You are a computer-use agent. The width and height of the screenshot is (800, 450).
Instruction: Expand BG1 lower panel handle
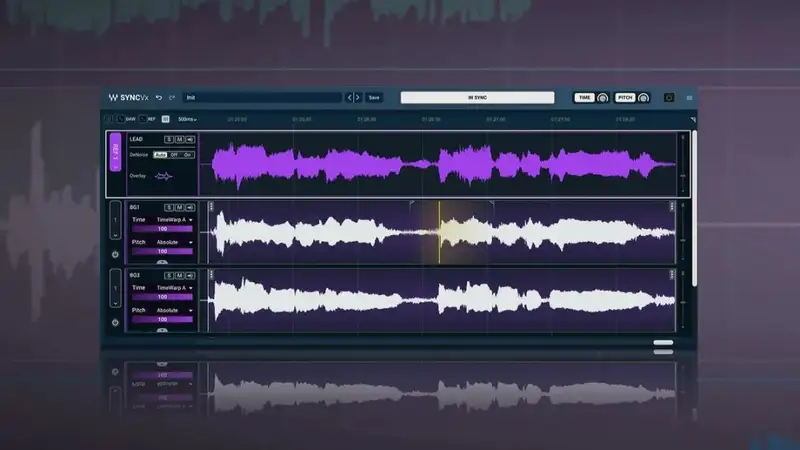[x=162, y=262]
